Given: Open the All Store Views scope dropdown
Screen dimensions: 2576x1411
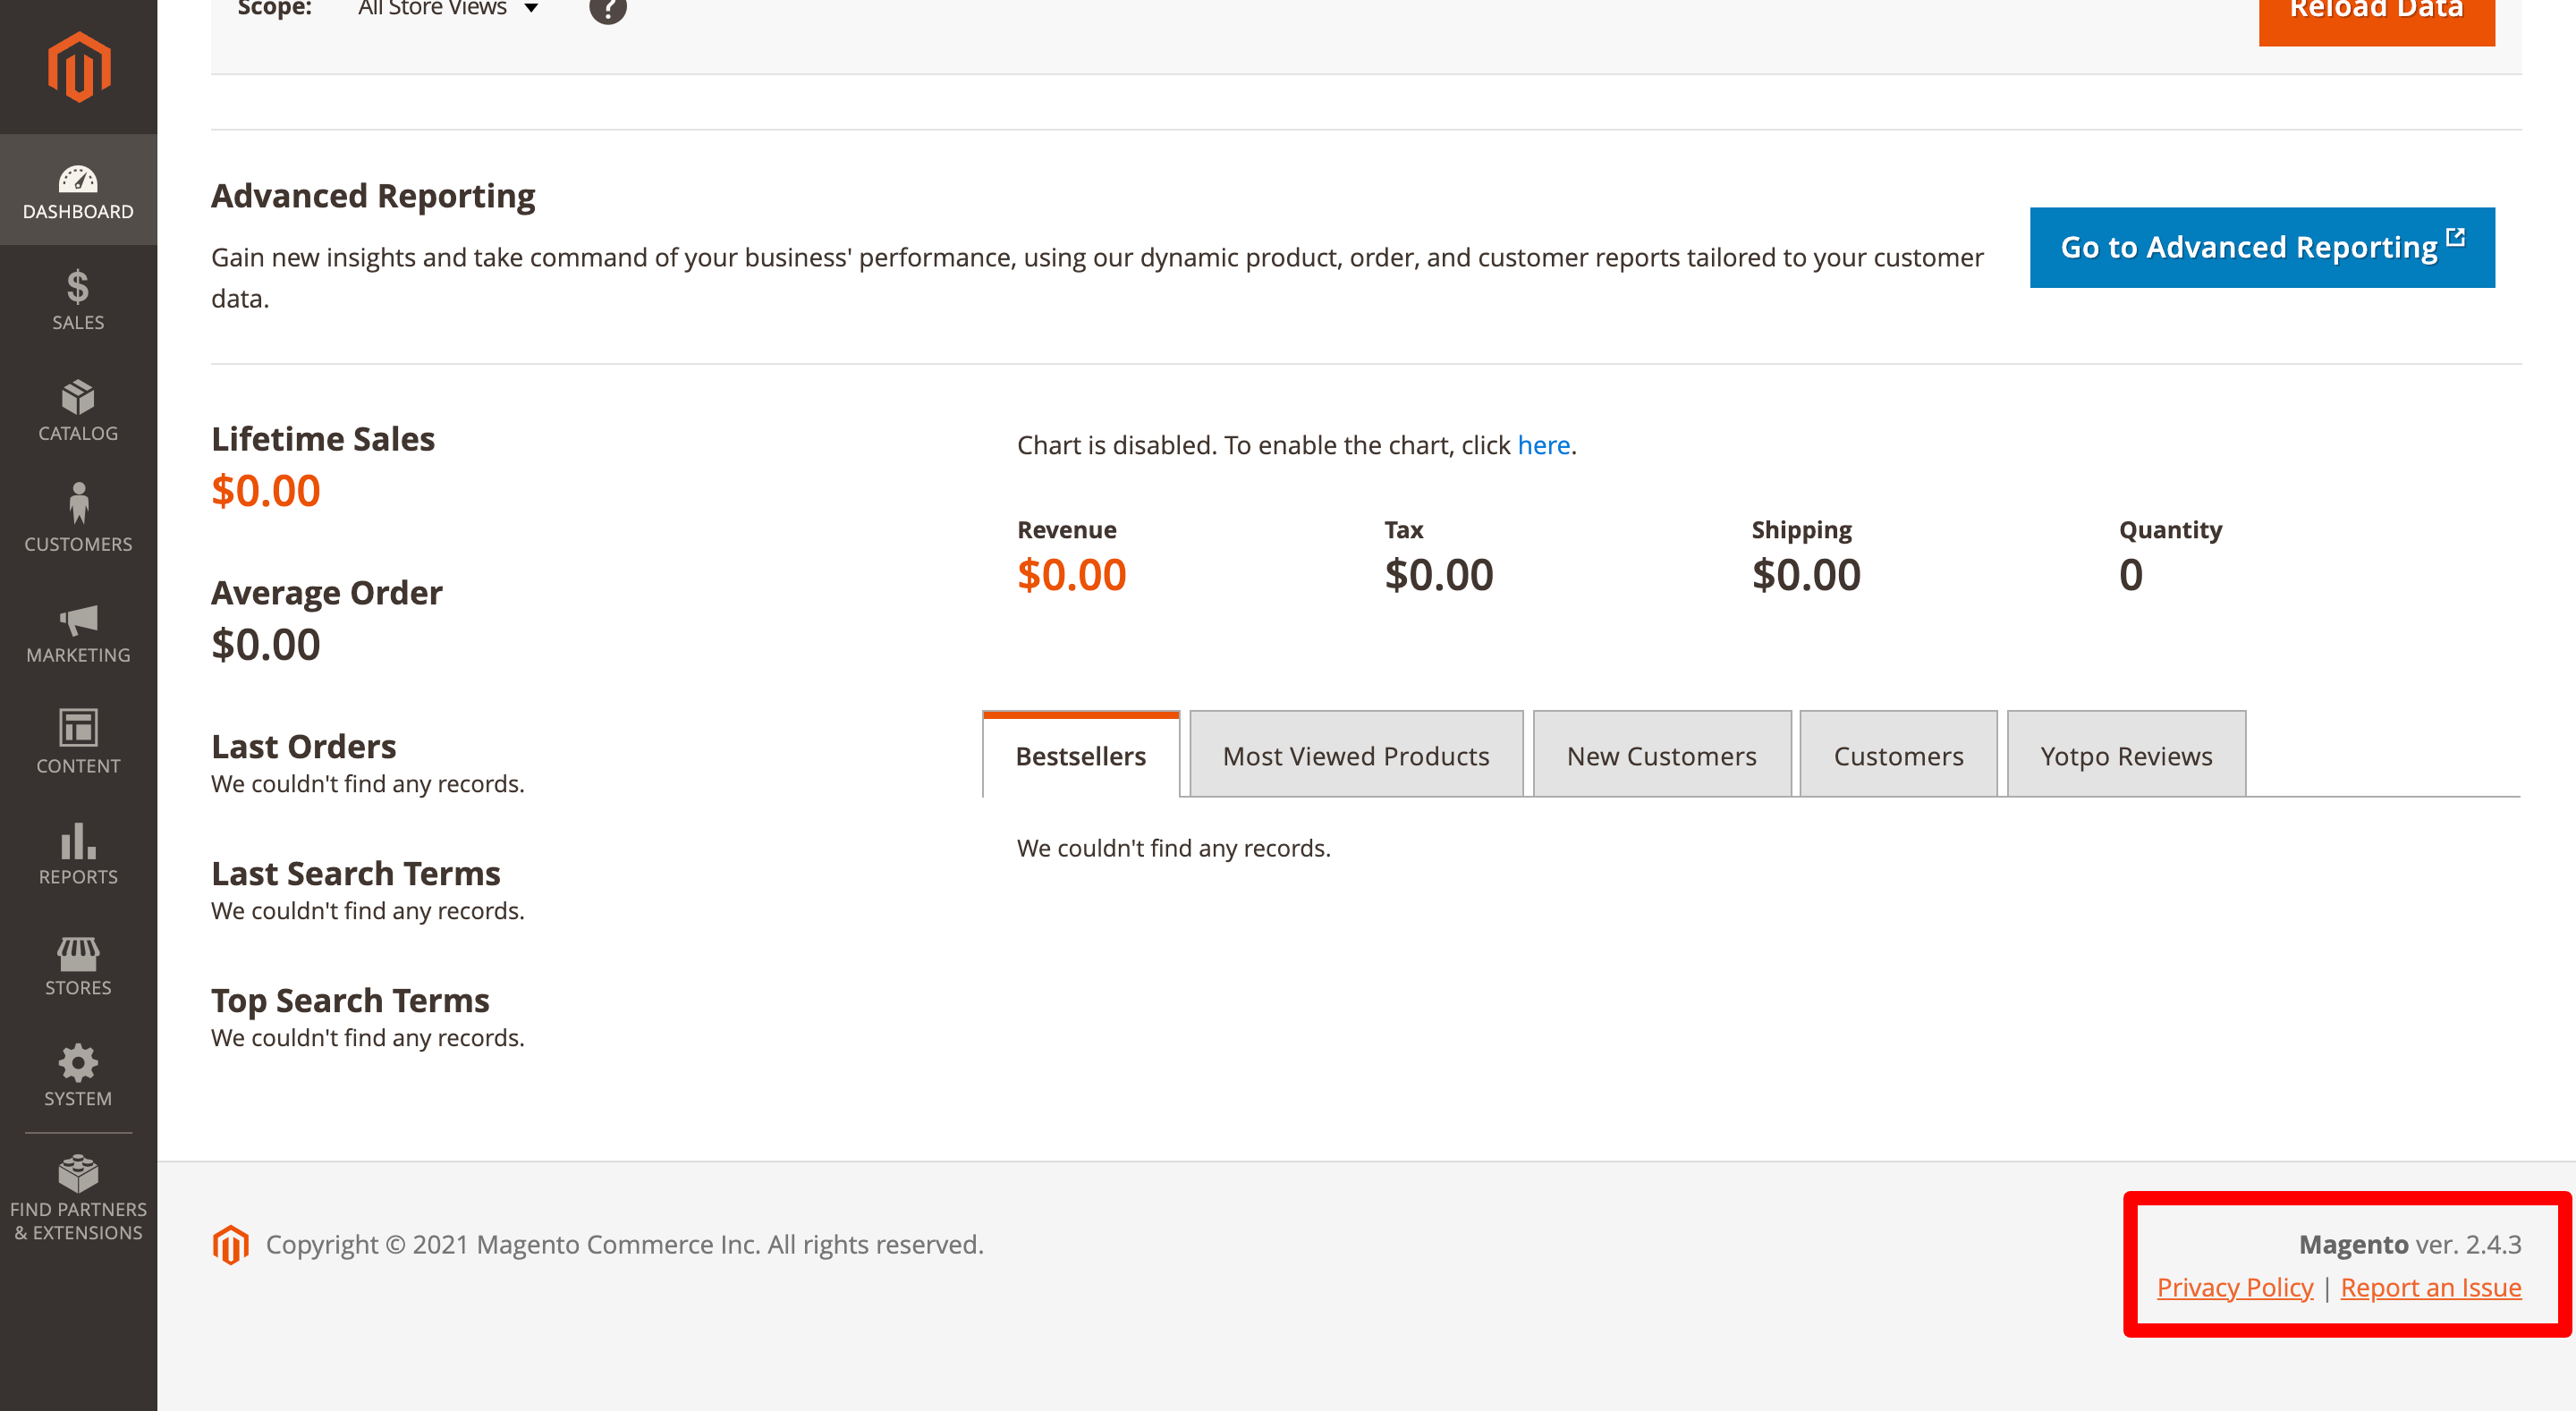Looking at the screenshot, I should (447, 9).
